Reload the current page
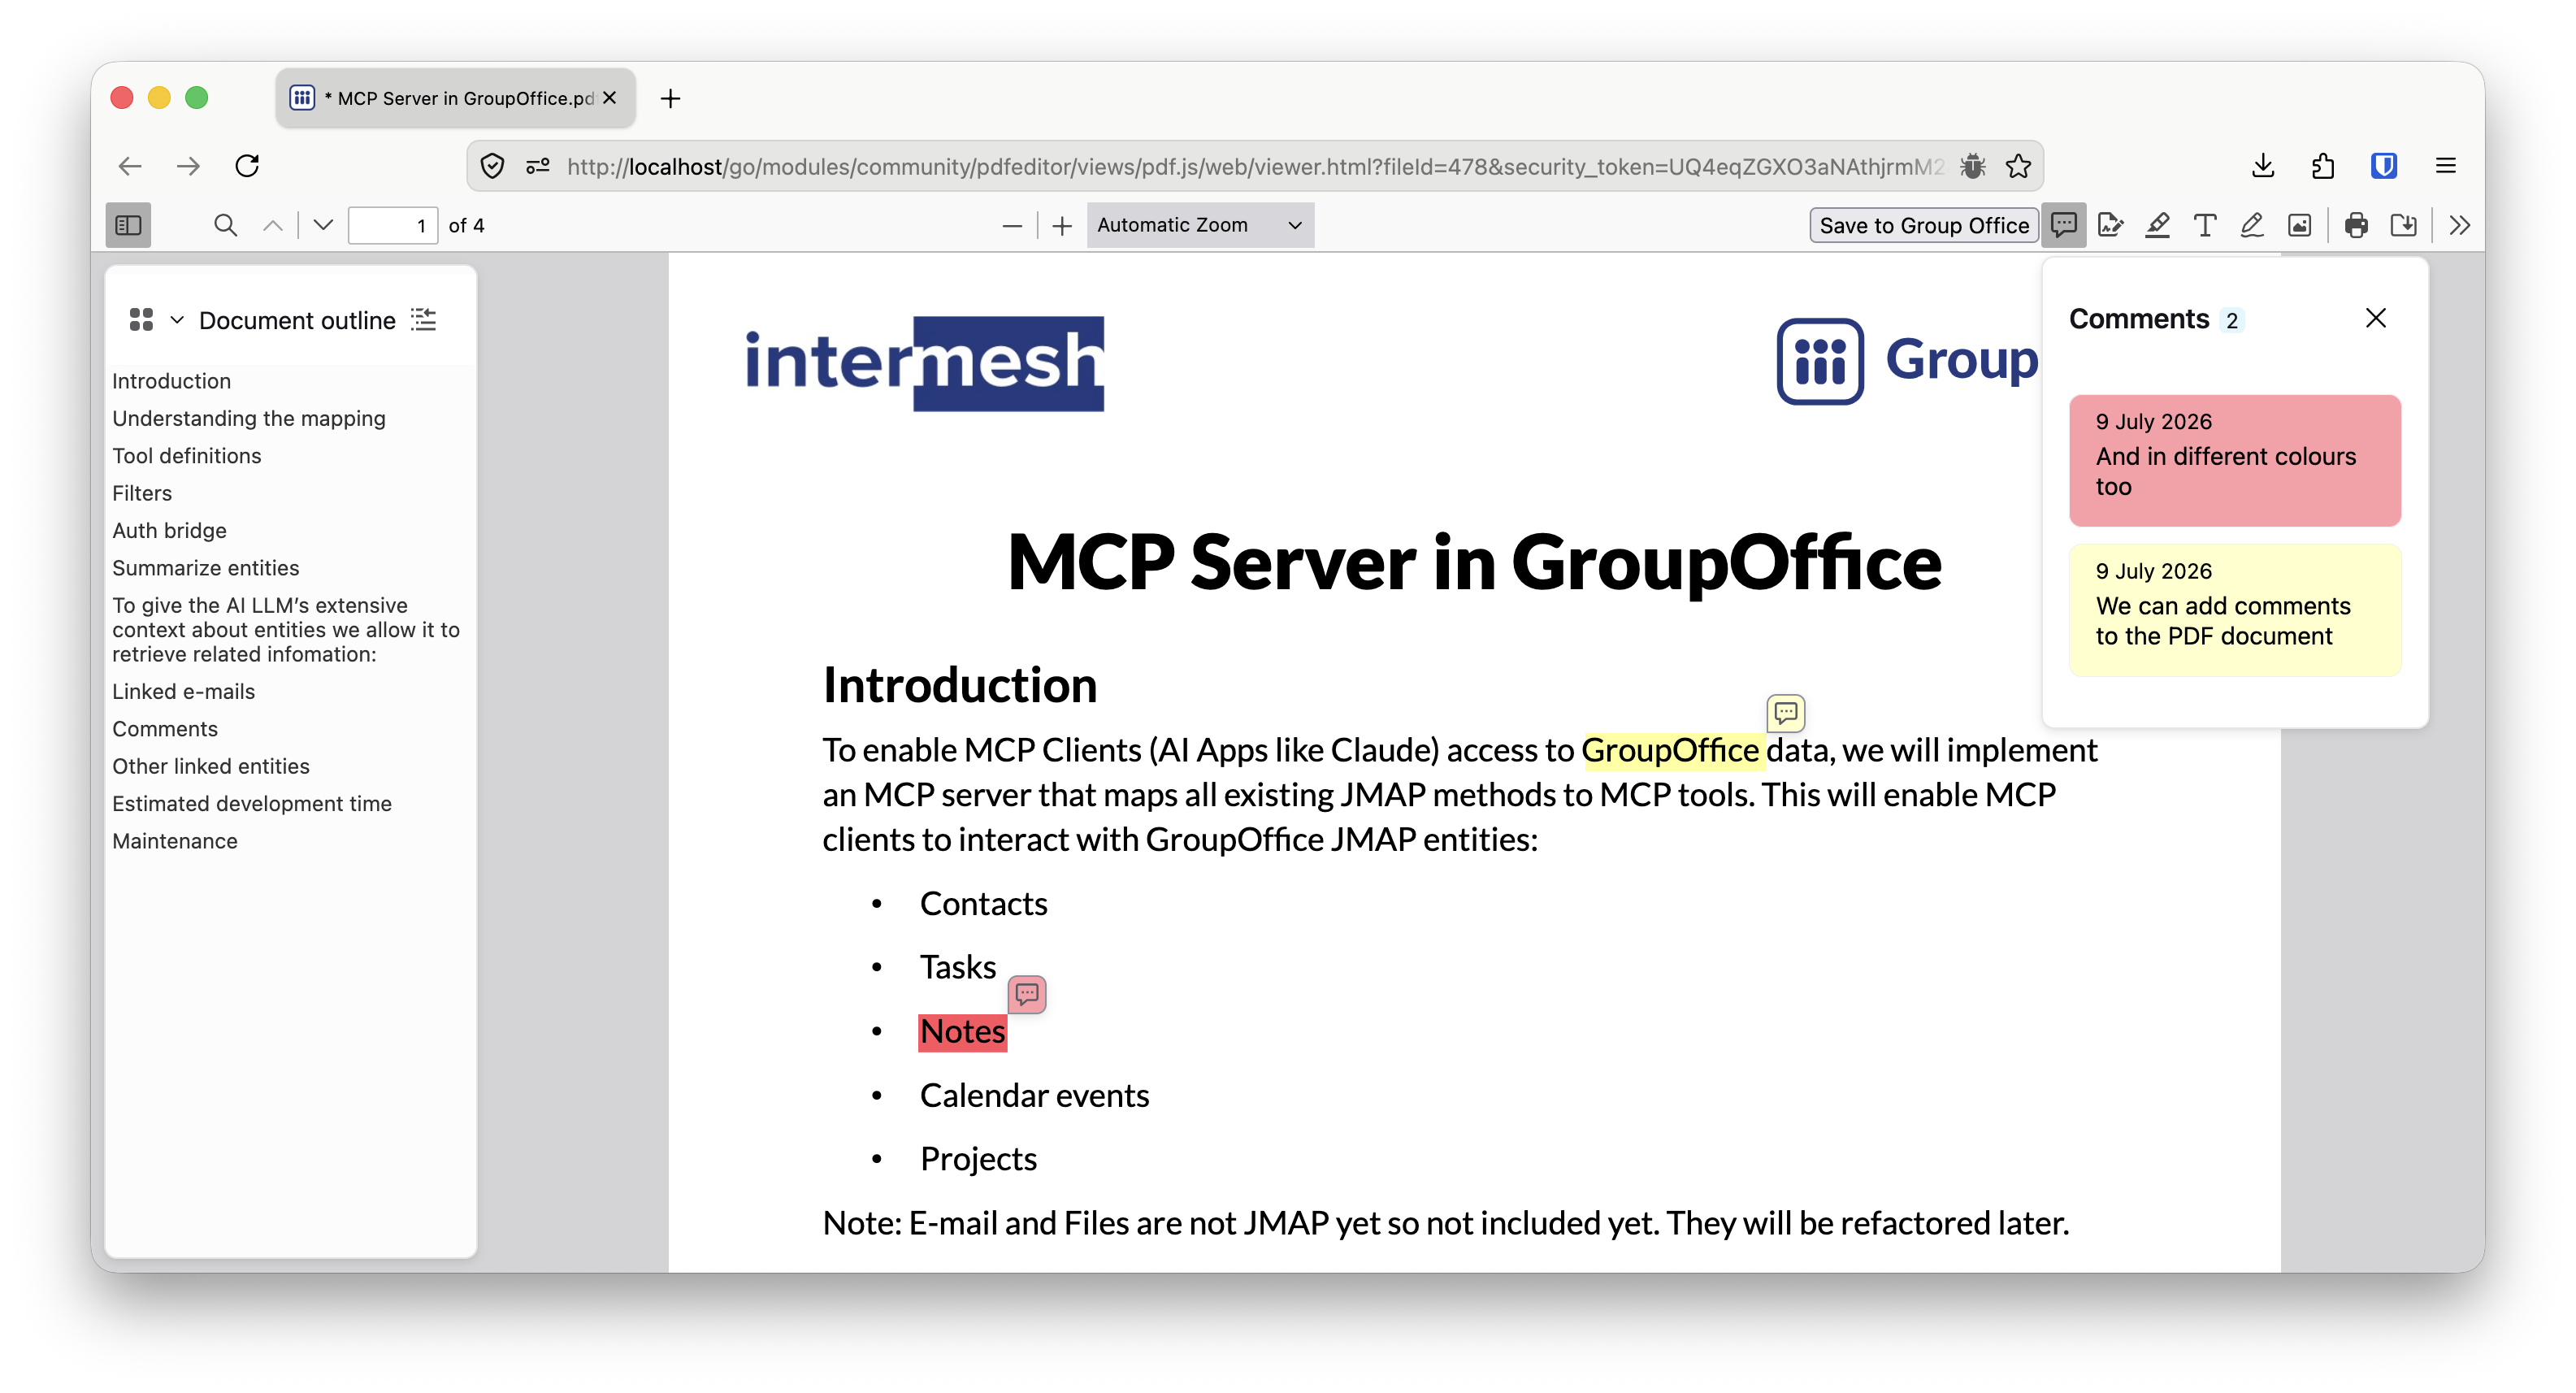The height and width of the screenshot is (1393, 2576). (x=247, y=166)
